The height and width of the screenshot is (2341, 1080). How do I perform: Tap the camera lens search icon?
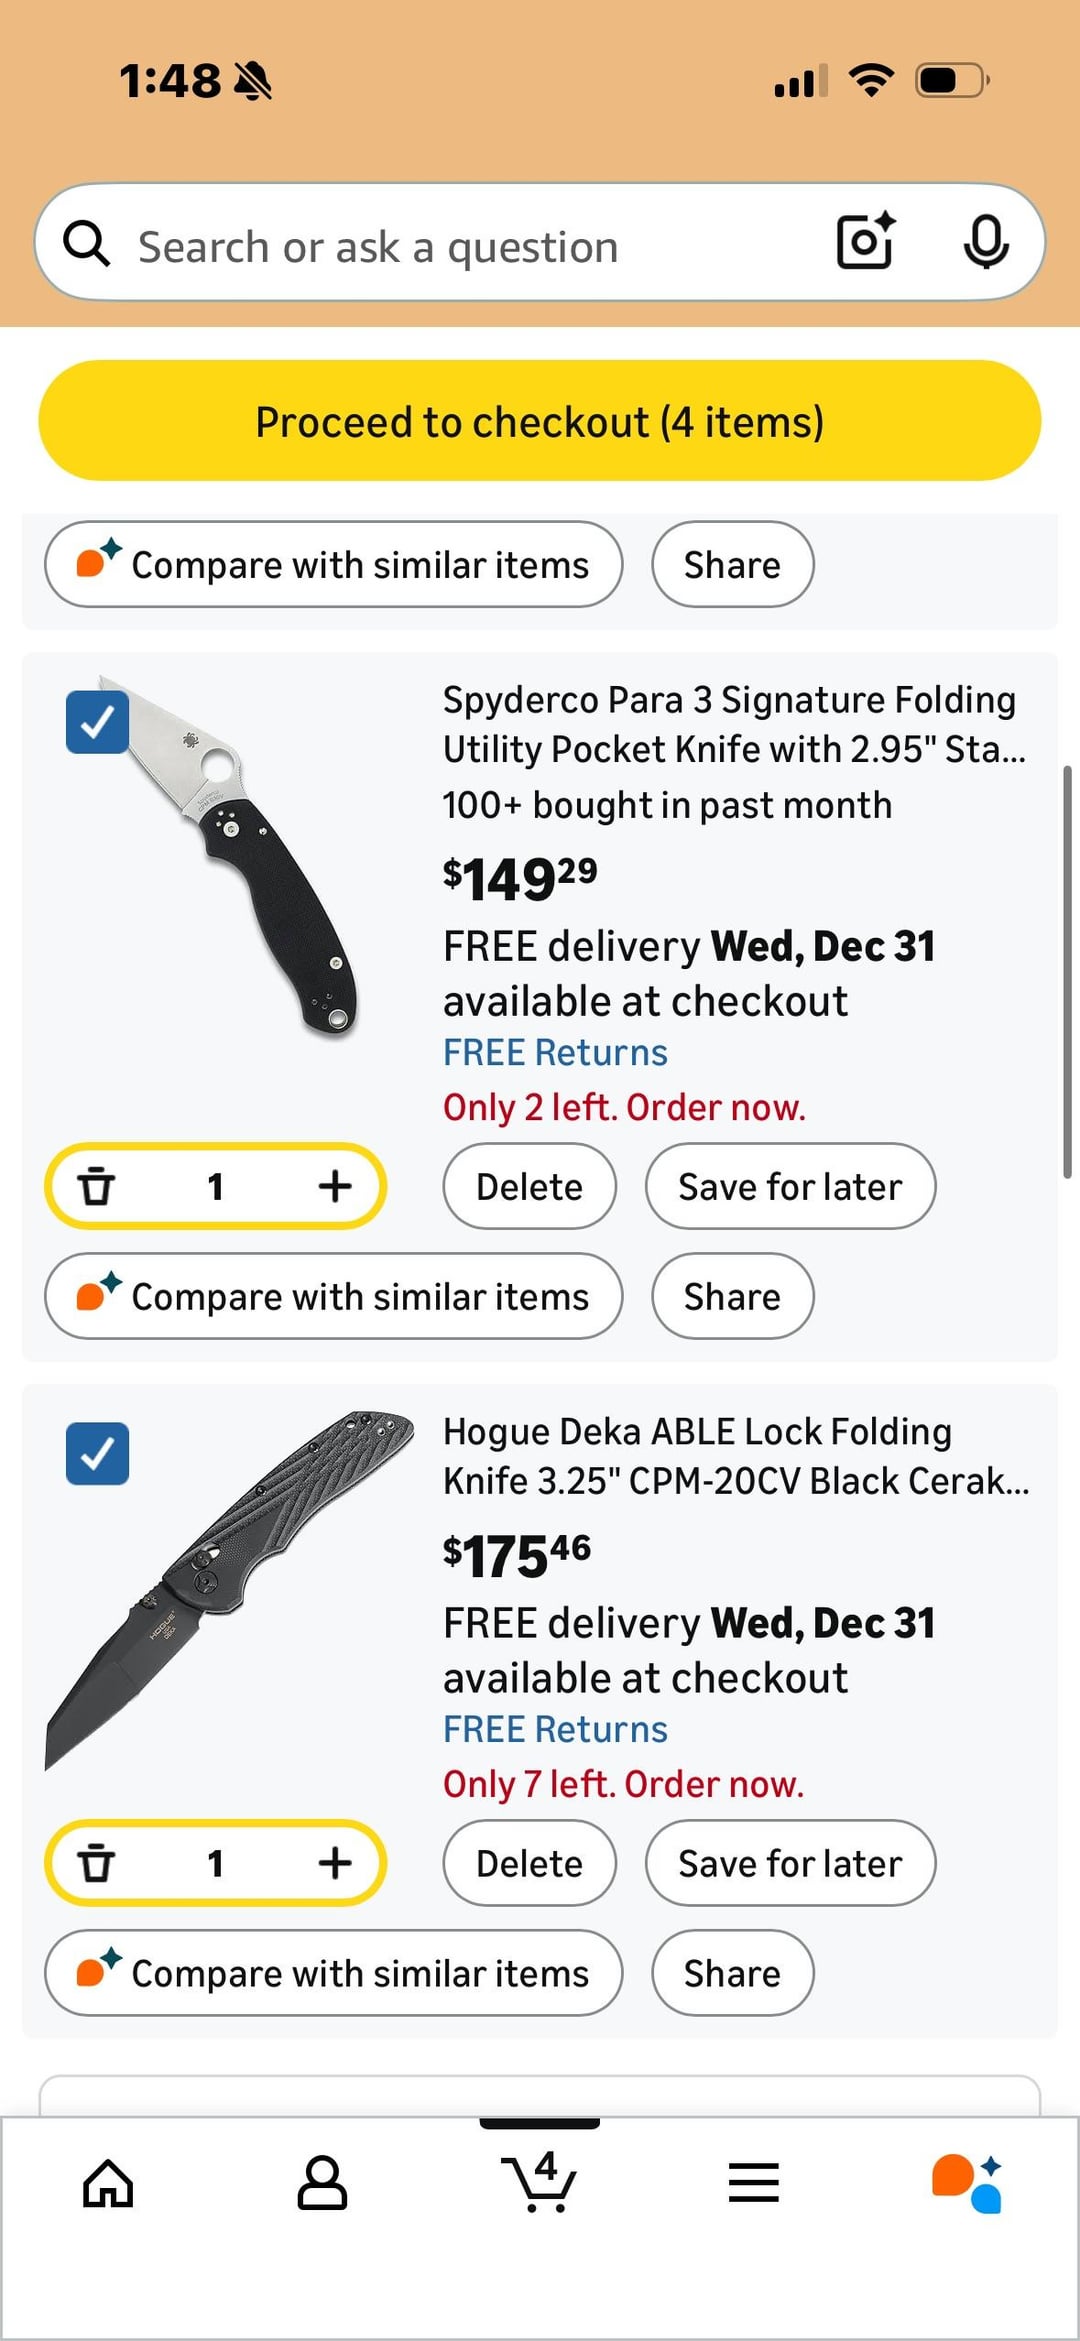[x=865, y=242]
